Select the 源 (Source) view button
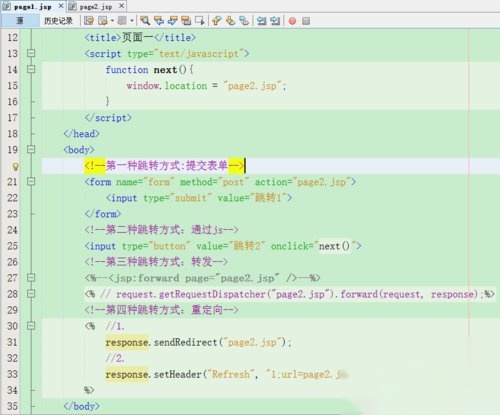 coord(20,21)
